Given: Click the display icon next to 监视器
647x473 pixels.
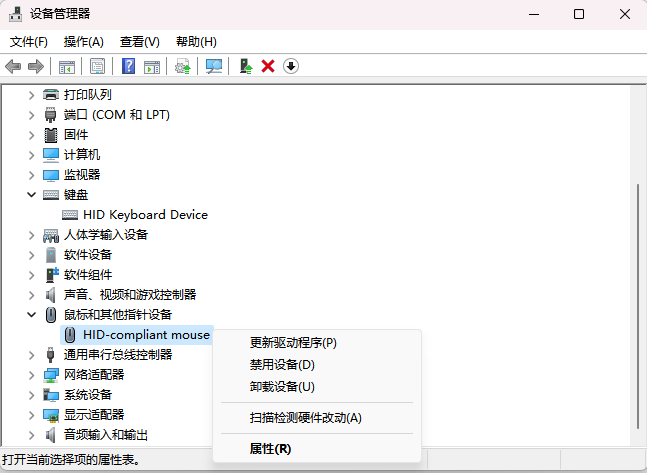Looking at the screenshot, I should 51,175.
